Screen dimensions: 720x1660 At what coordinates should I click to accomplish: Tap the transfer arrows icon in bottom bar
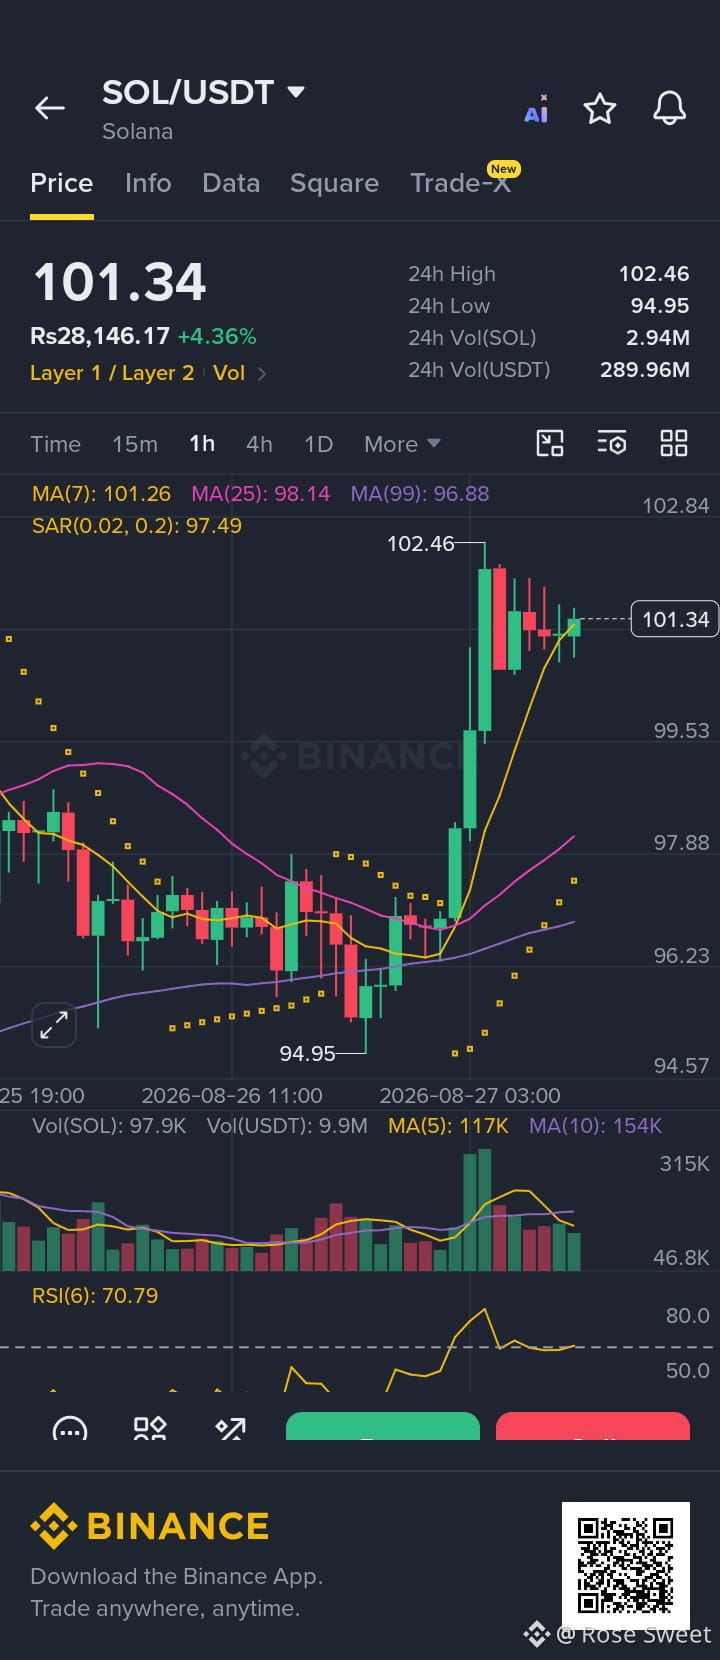[x=230, y=1428]
